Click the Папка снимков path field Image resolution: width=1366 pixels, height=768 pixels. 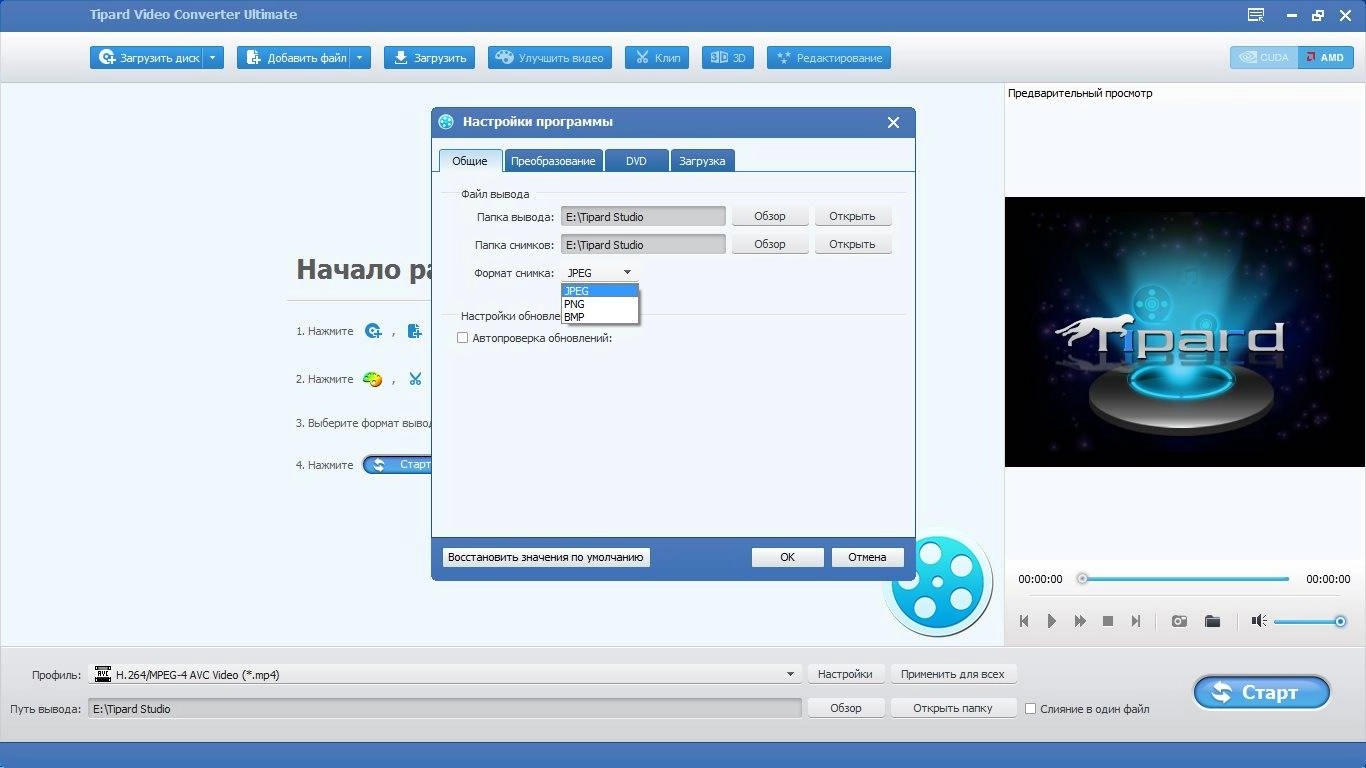coord(643,244)
